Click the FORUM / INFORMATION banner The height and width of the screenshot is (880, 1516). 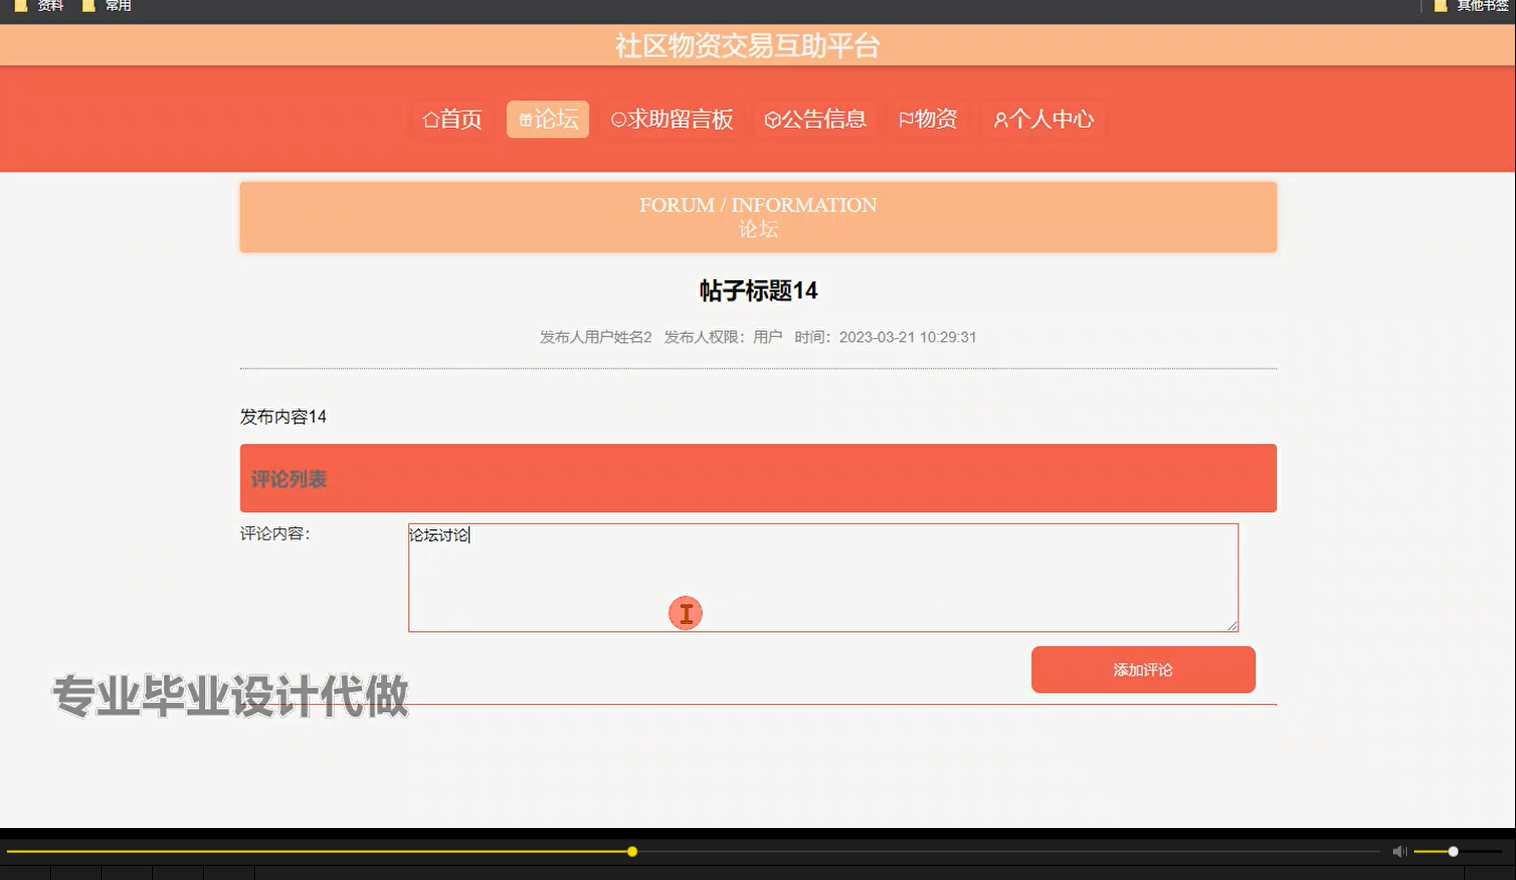pos(757,216)
